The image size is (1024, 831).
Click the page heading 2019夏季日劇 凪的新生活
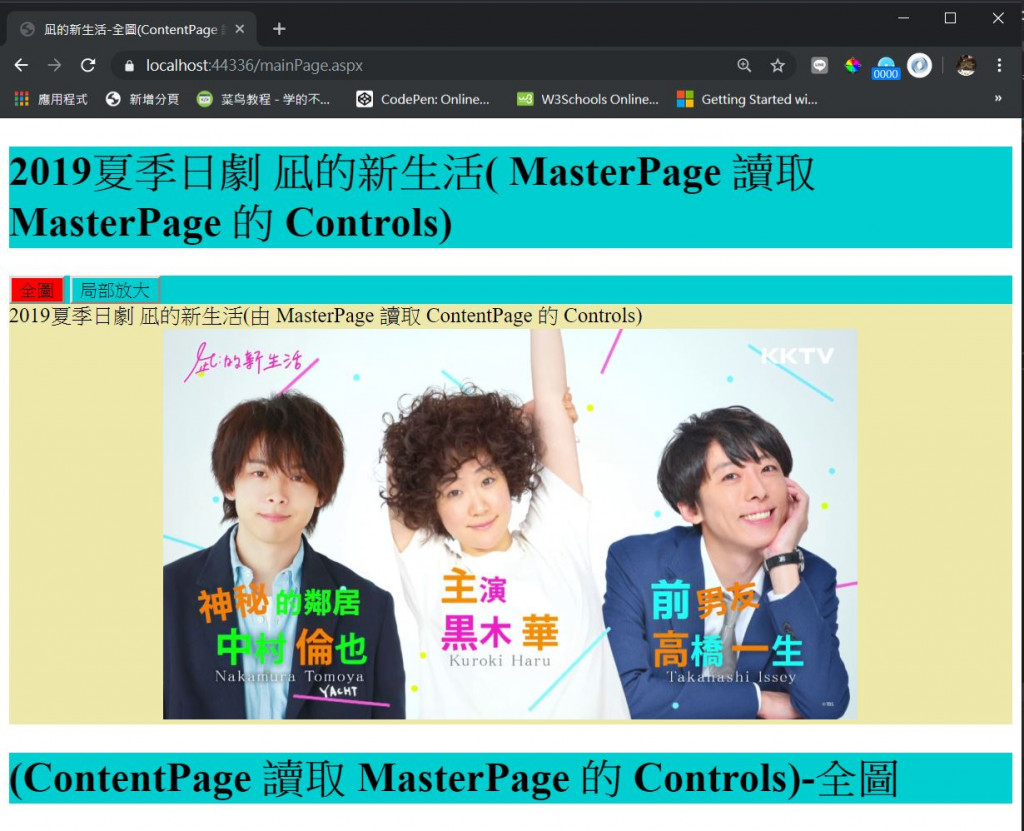coord(511,197)
